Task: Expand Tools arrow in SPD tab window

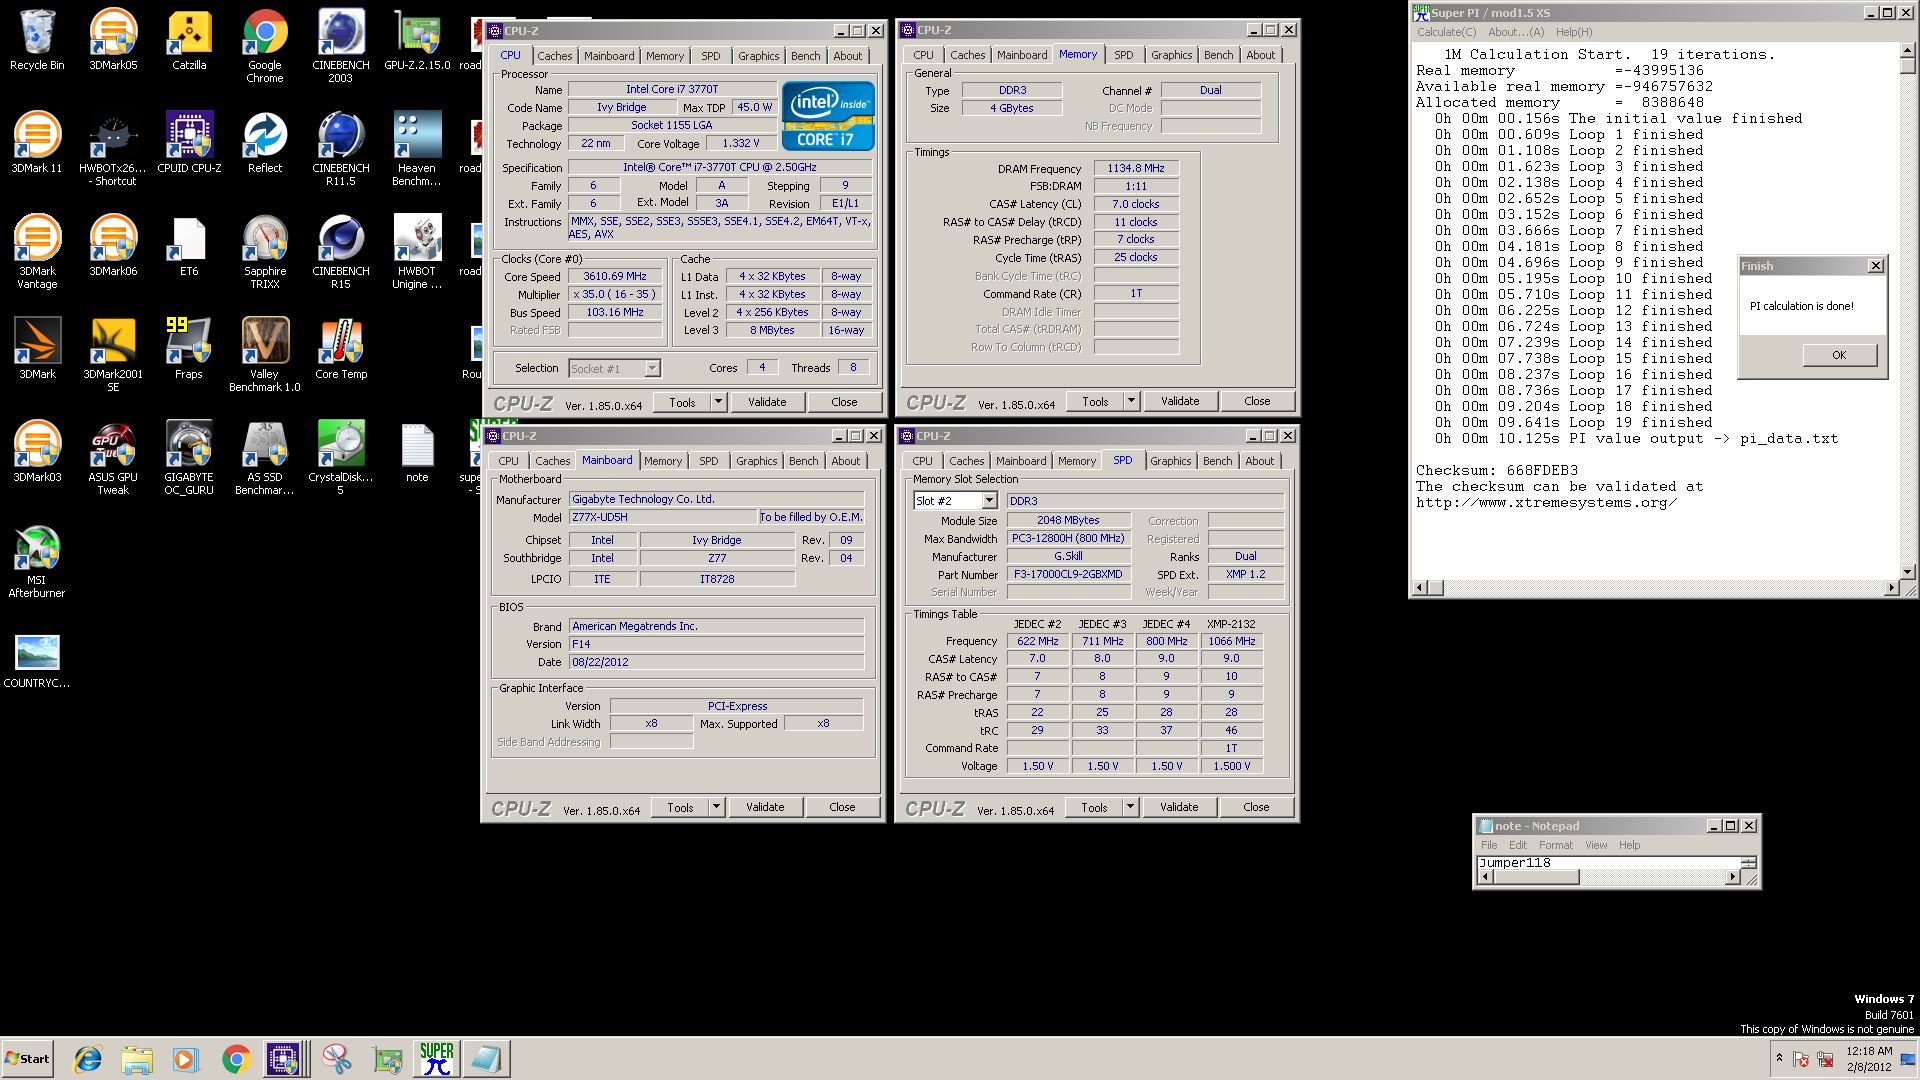Action: pos(1130,807)
